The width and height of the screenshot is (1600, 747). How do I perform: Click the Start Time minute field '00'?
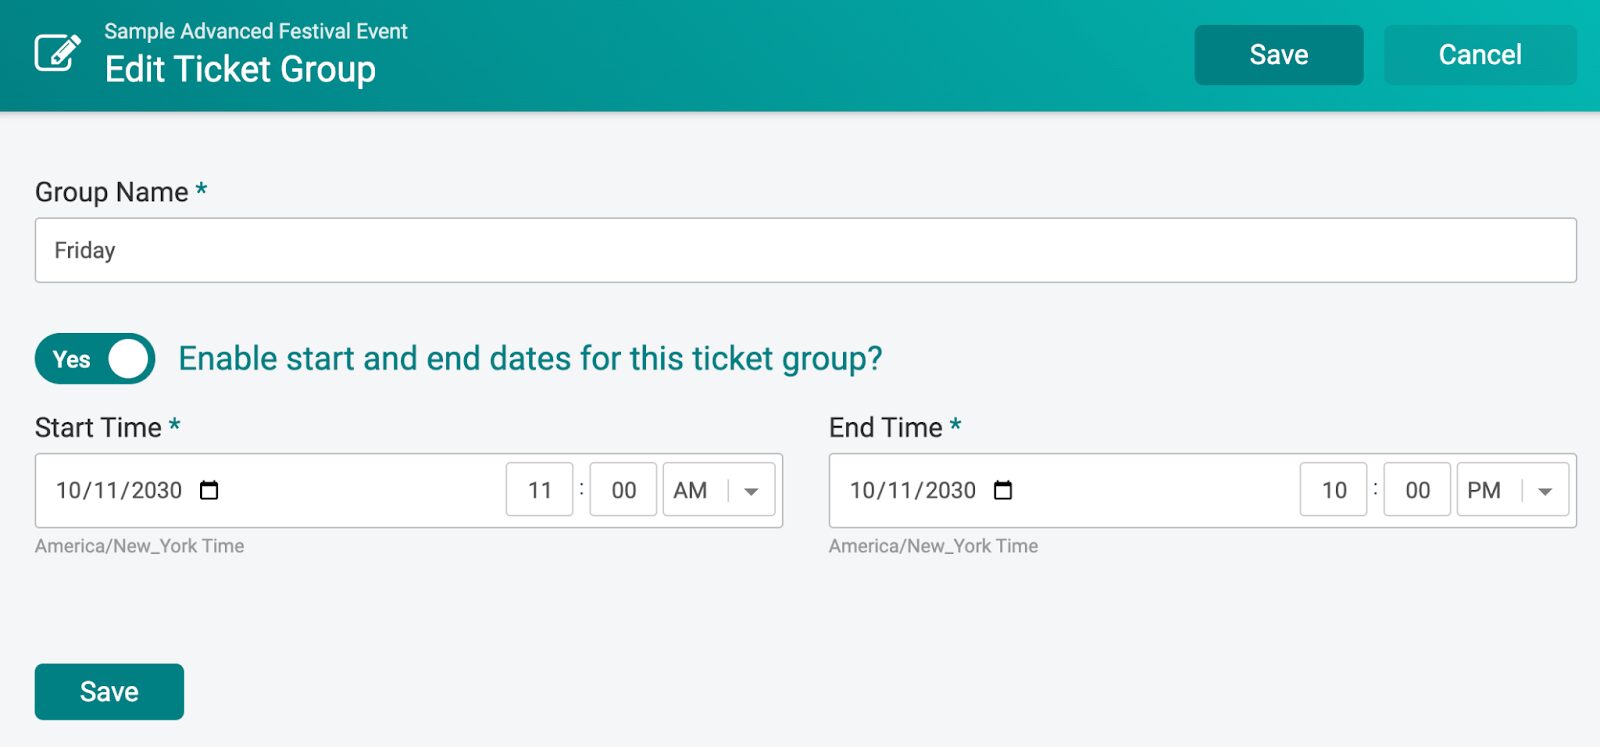pyautogui.click(x=622, y=490)
